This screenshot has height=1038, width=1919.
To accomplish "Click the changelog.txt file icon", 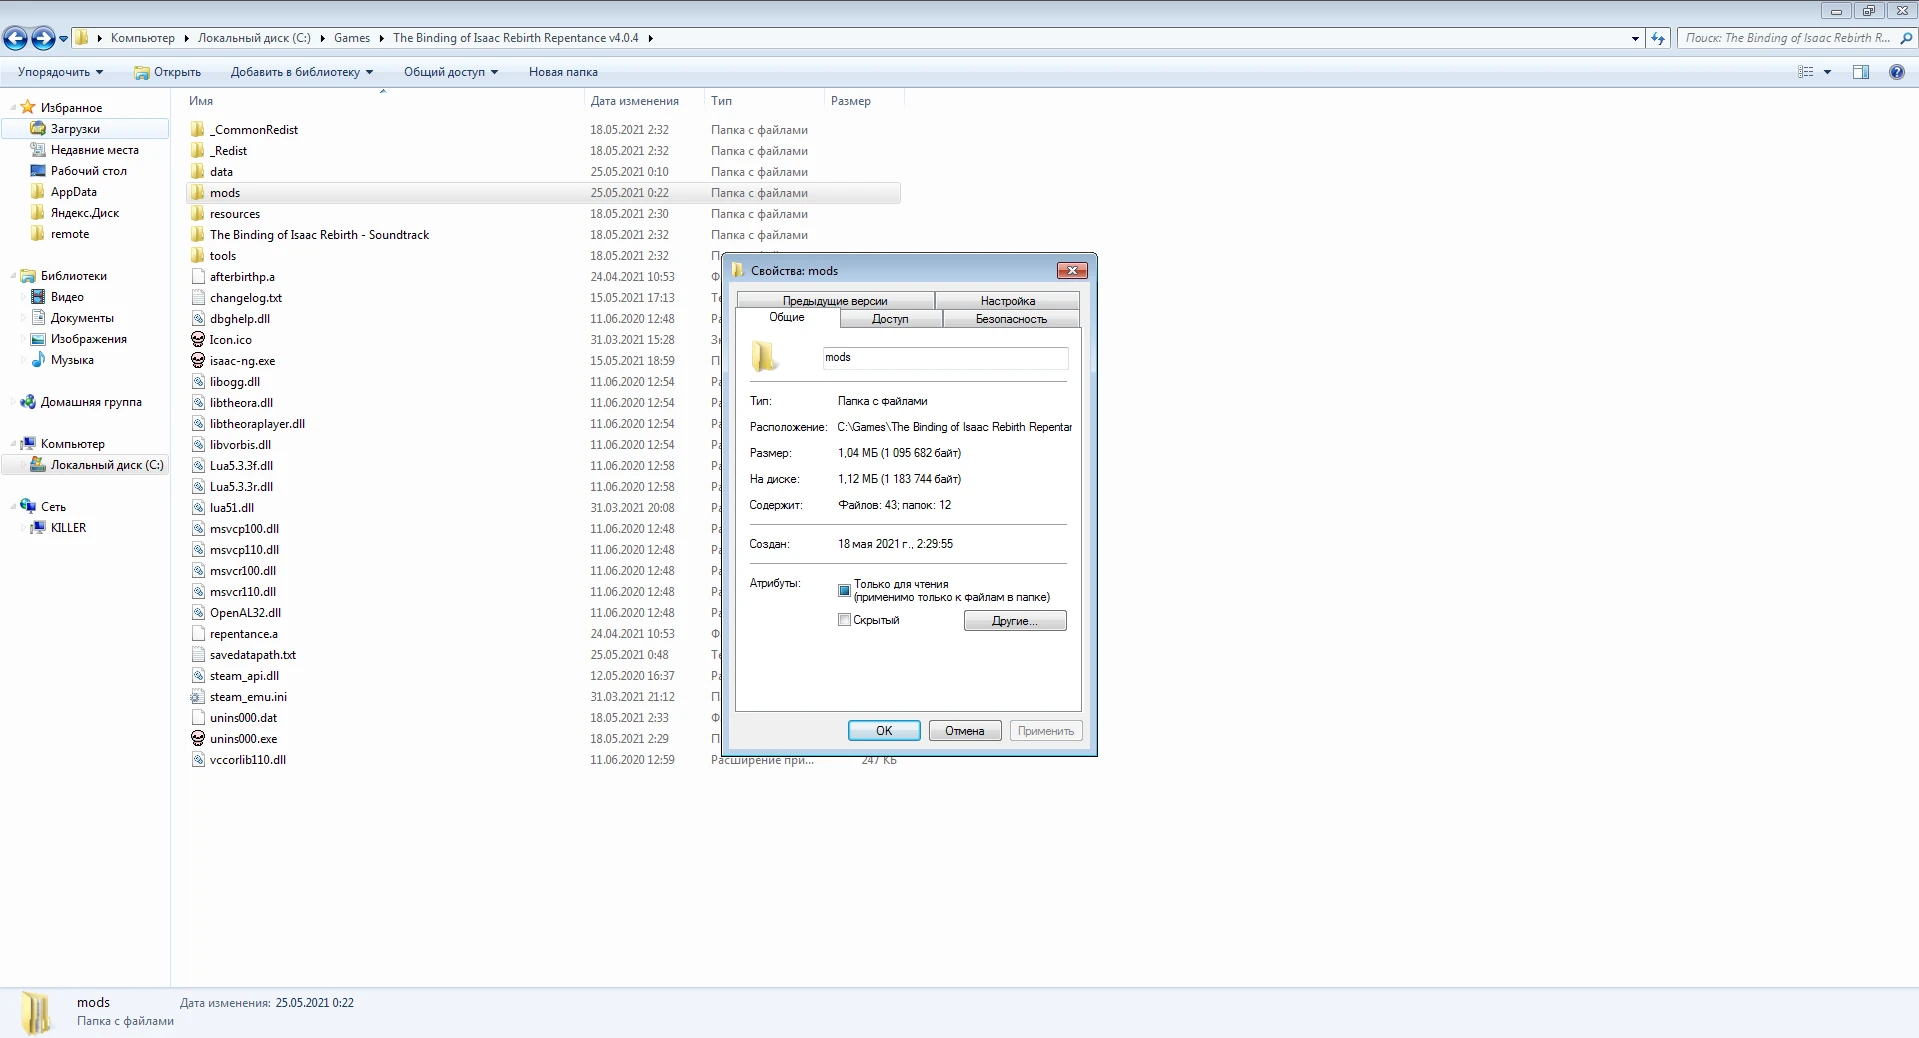I will click(x=198, y=297).
